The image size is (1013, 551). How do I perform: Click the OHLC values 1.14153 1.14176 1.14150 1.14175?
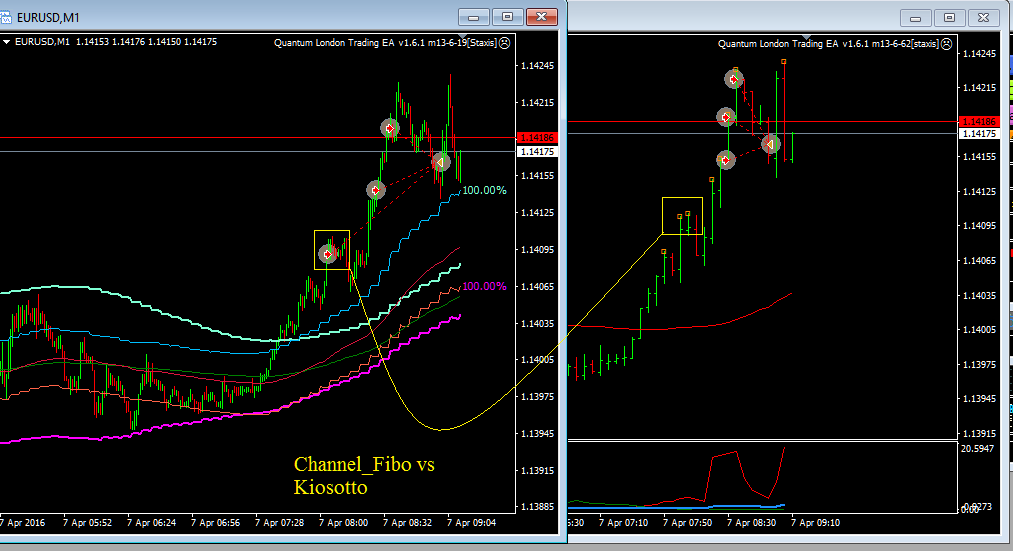147,42
